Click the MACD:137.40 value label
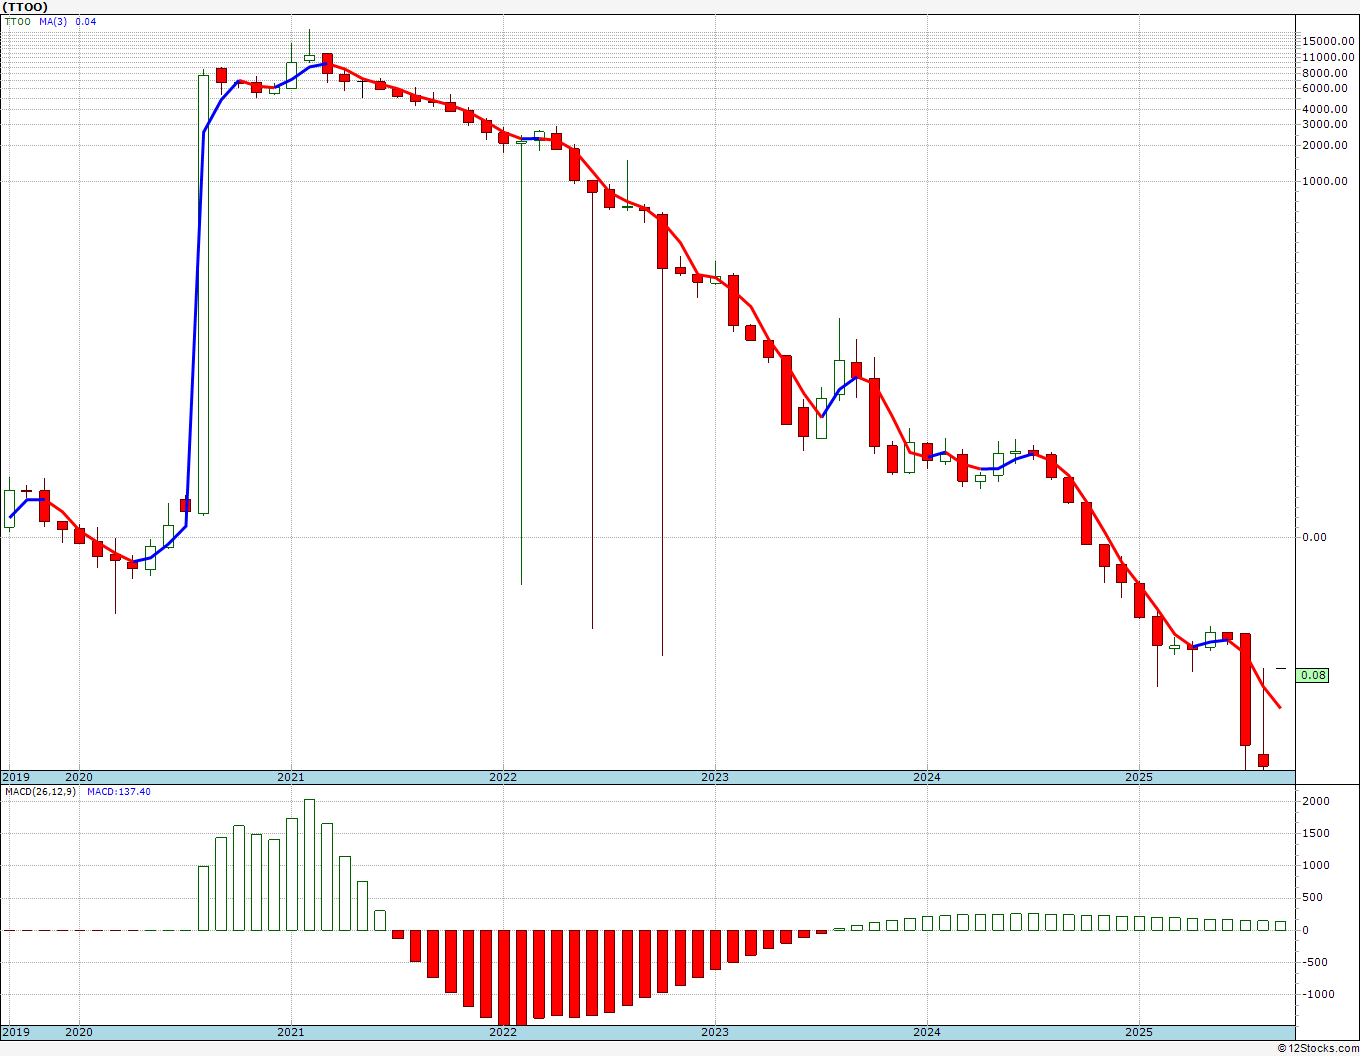The image size is (1360, 1056). 119,792
